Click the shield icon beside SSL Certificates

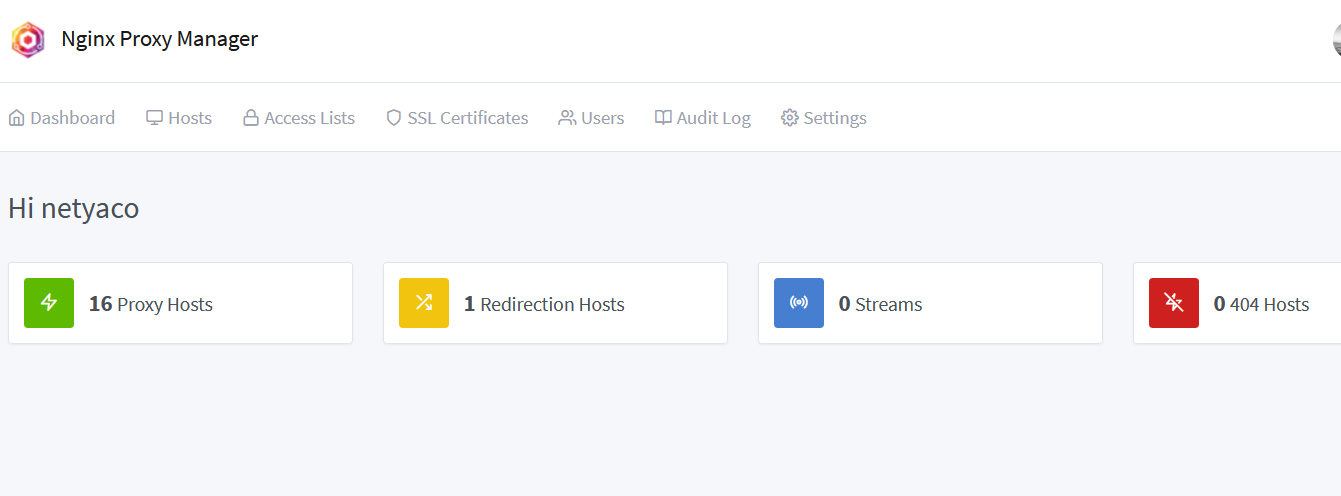(394, 118)
